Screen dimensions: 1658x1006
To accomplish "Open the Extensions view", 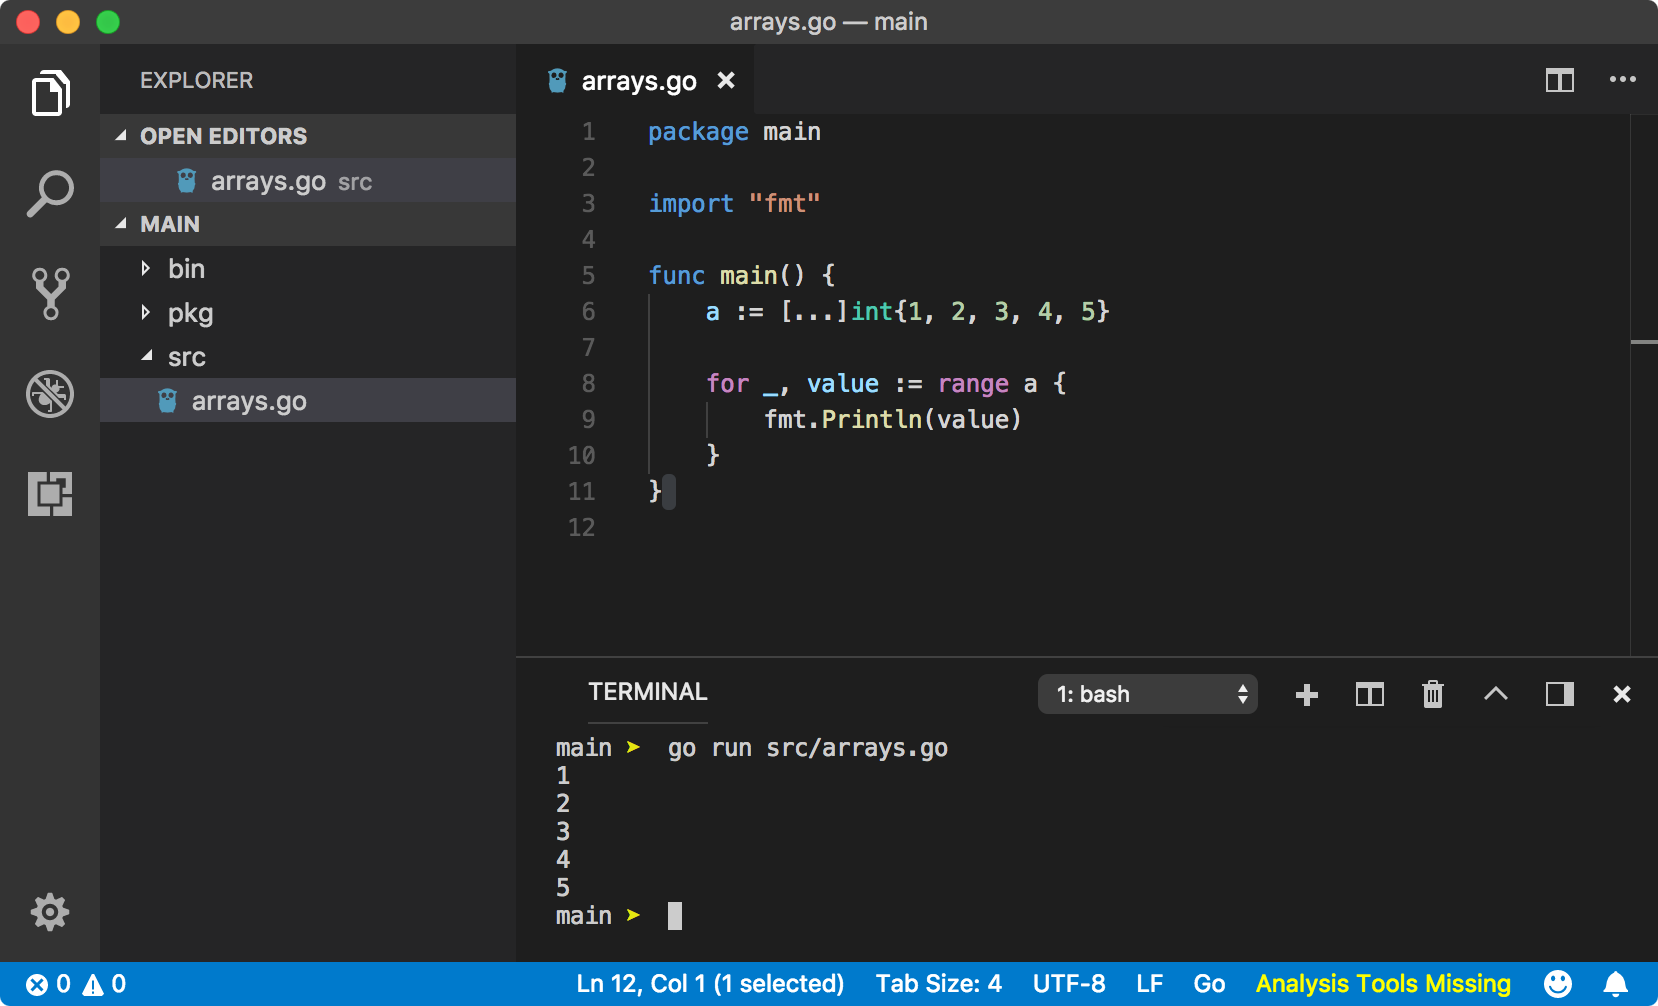I will (x=50, y=494).
